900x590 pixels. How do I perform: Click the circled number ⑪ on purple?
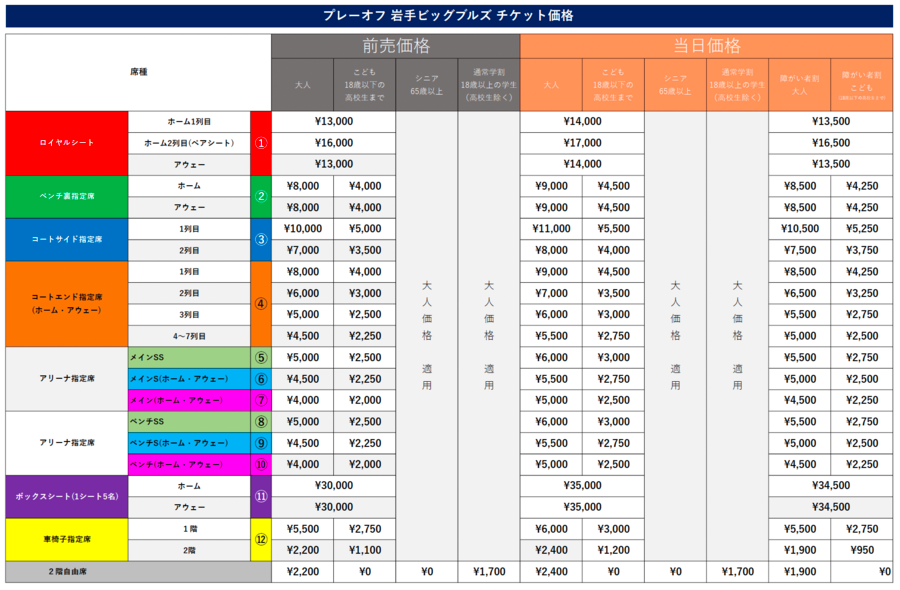pyautogui.click(x=261, y=496)
